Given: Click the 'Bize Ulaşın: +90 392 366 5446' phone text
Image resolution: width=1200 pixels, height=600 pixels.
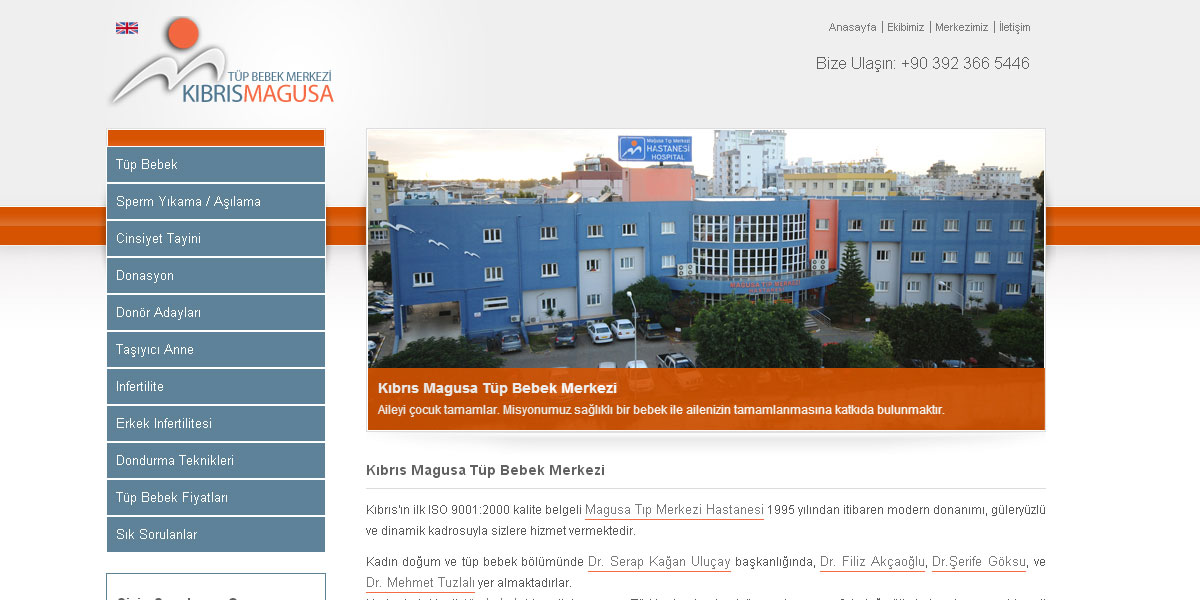Looking at the screenshot, I should [x=922, y=64].
